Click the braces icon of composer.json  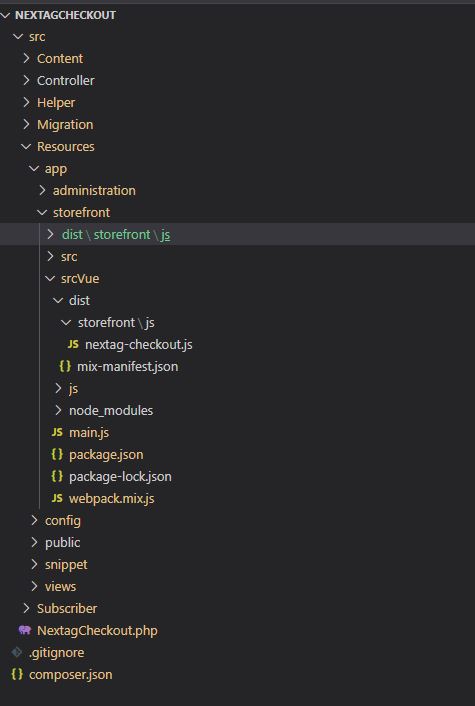[x=17, y=674]
